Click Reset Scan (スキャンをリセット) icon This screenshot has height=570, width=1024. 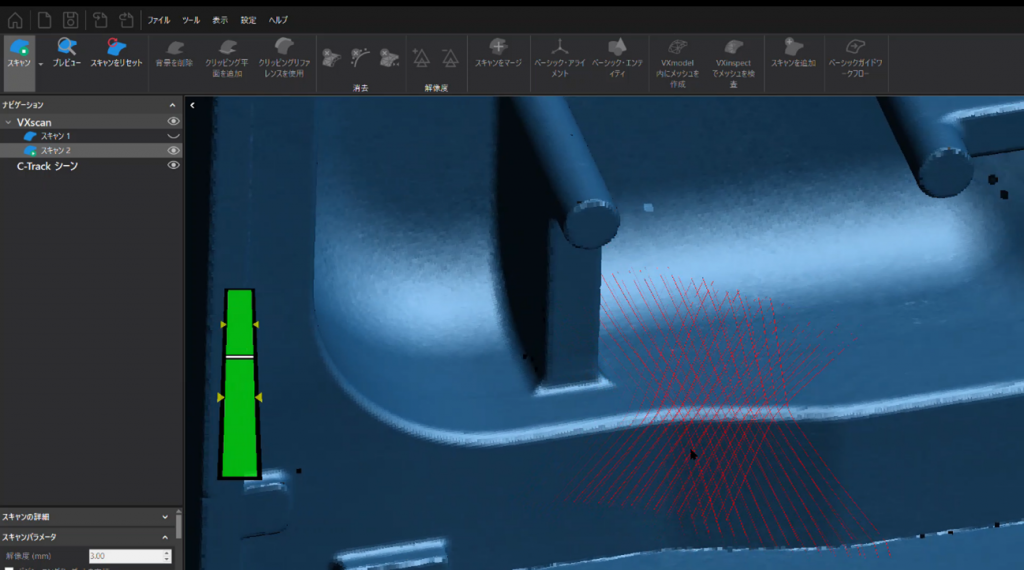116,47
